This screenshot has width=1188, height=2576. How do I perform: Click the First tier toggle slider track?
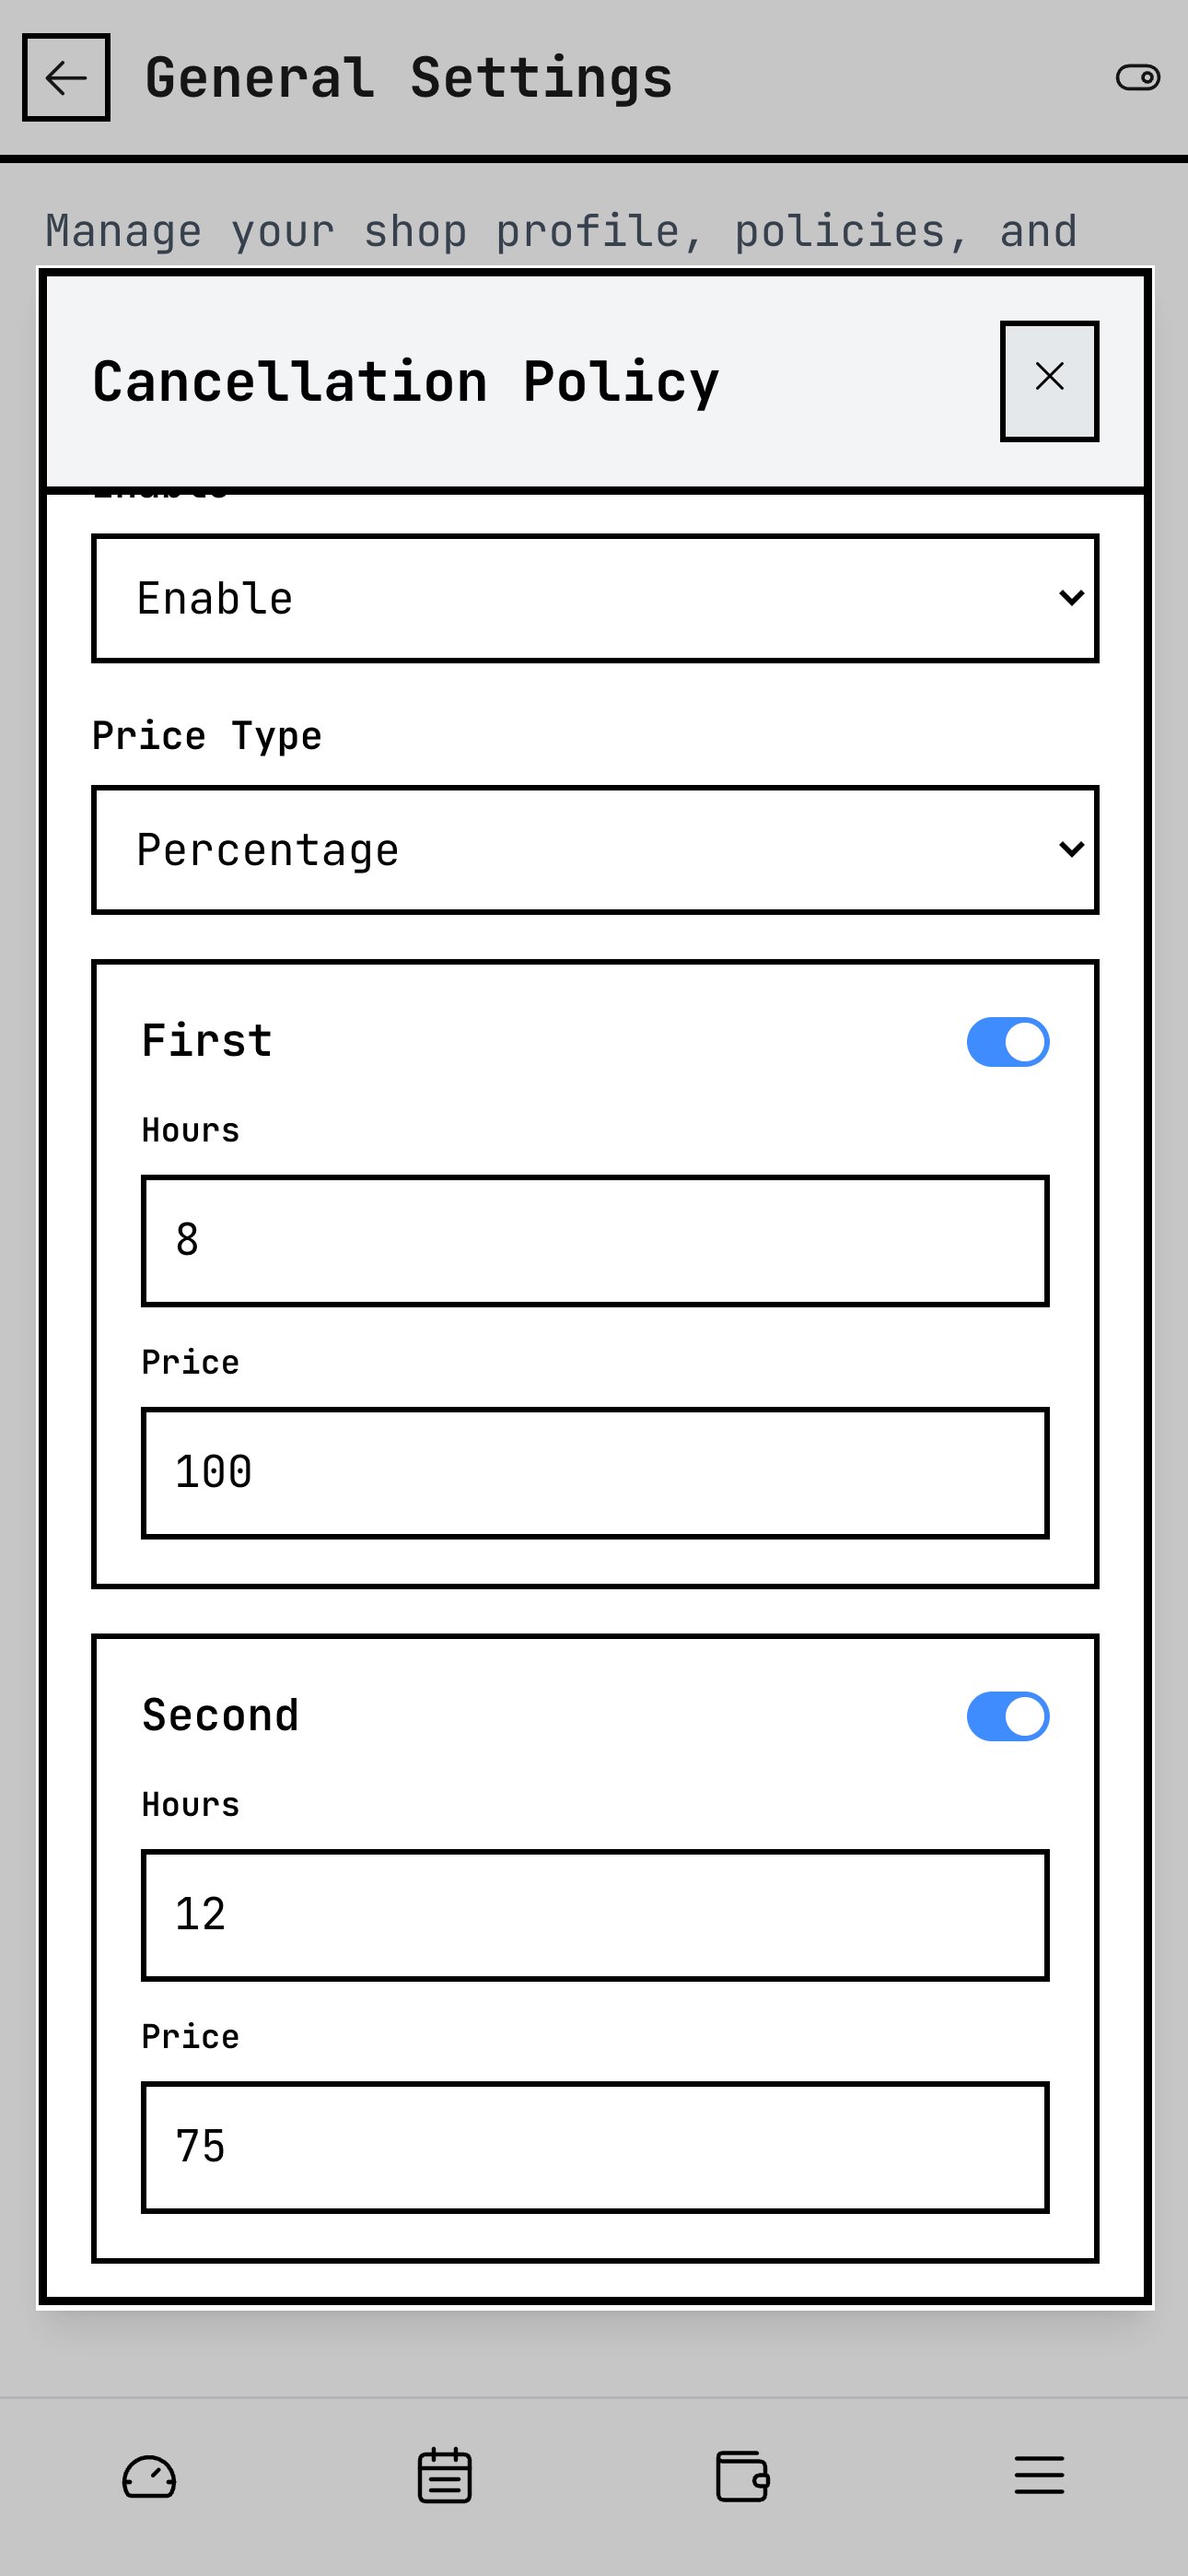1008,1040
